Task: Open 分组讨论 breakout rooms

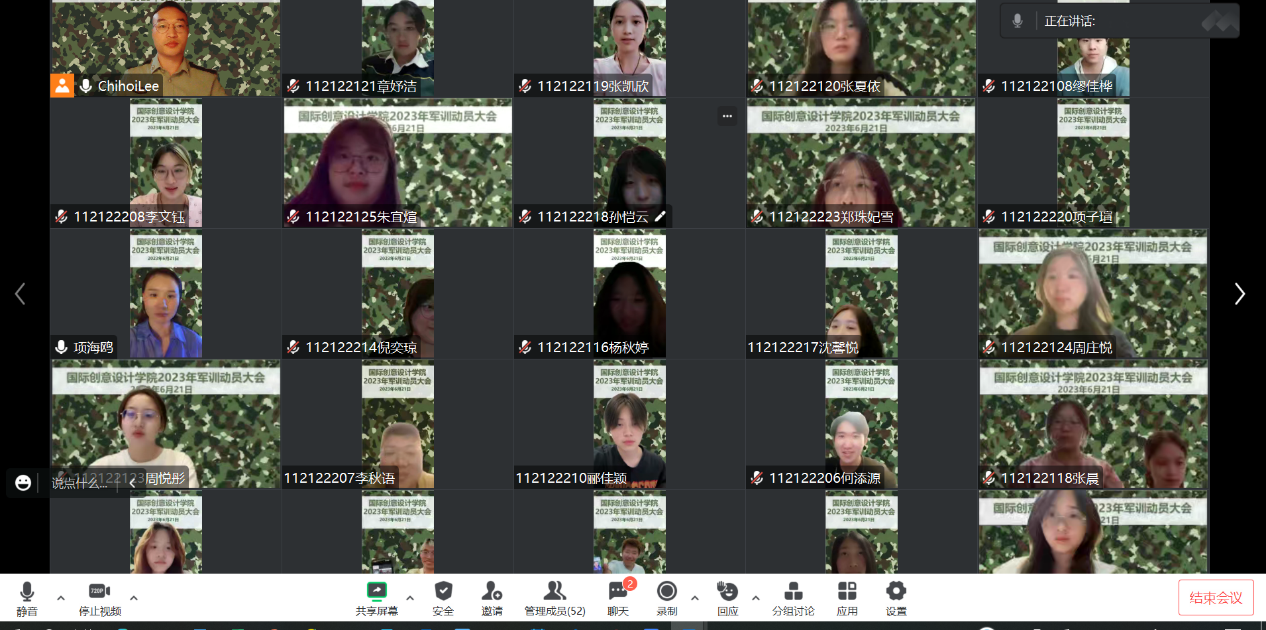Action: click(793, 597)
